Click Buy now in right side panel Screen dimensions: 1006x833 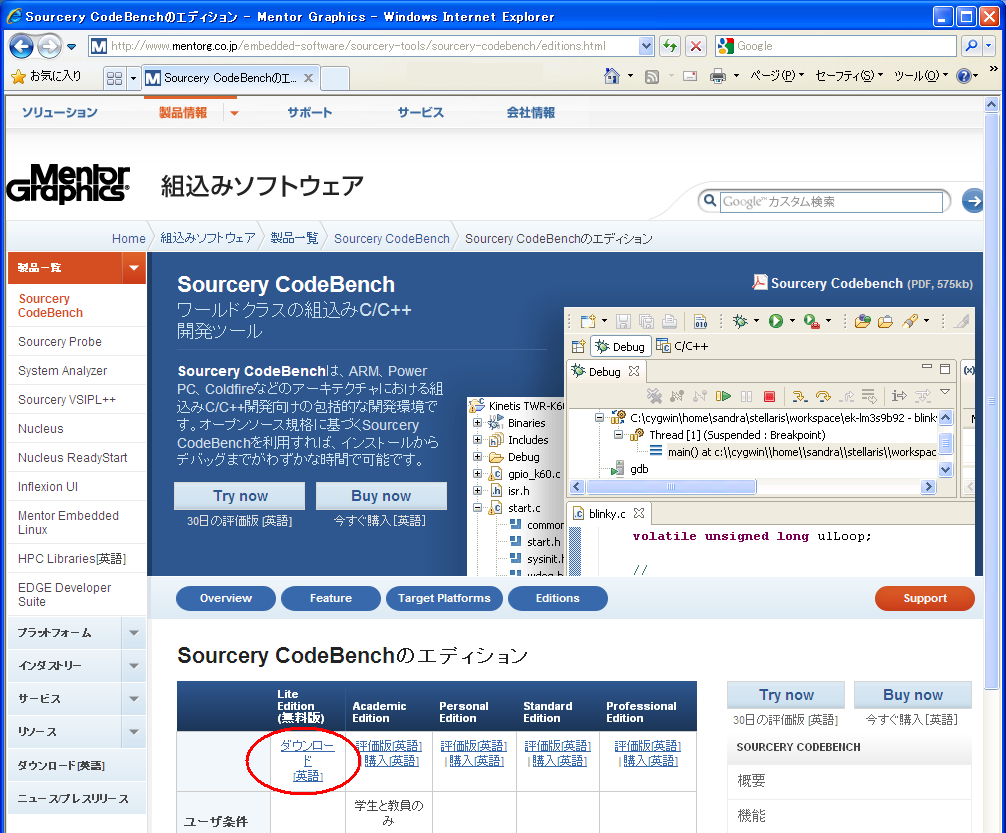[x=913, y=695]
